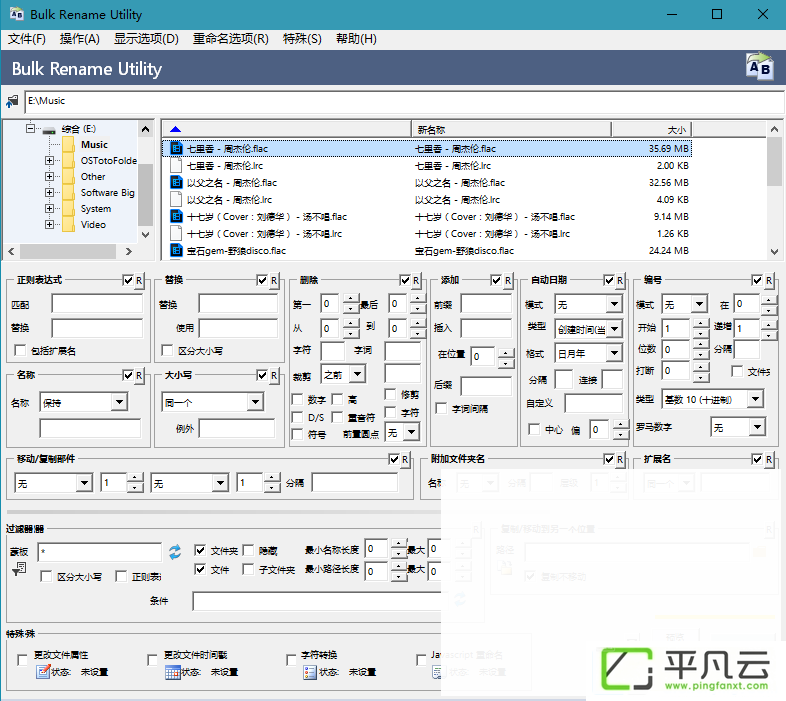Click the R reset button for 替换 section
The width and height of the screenshot is (786, 701).
(x=274, y=280)
